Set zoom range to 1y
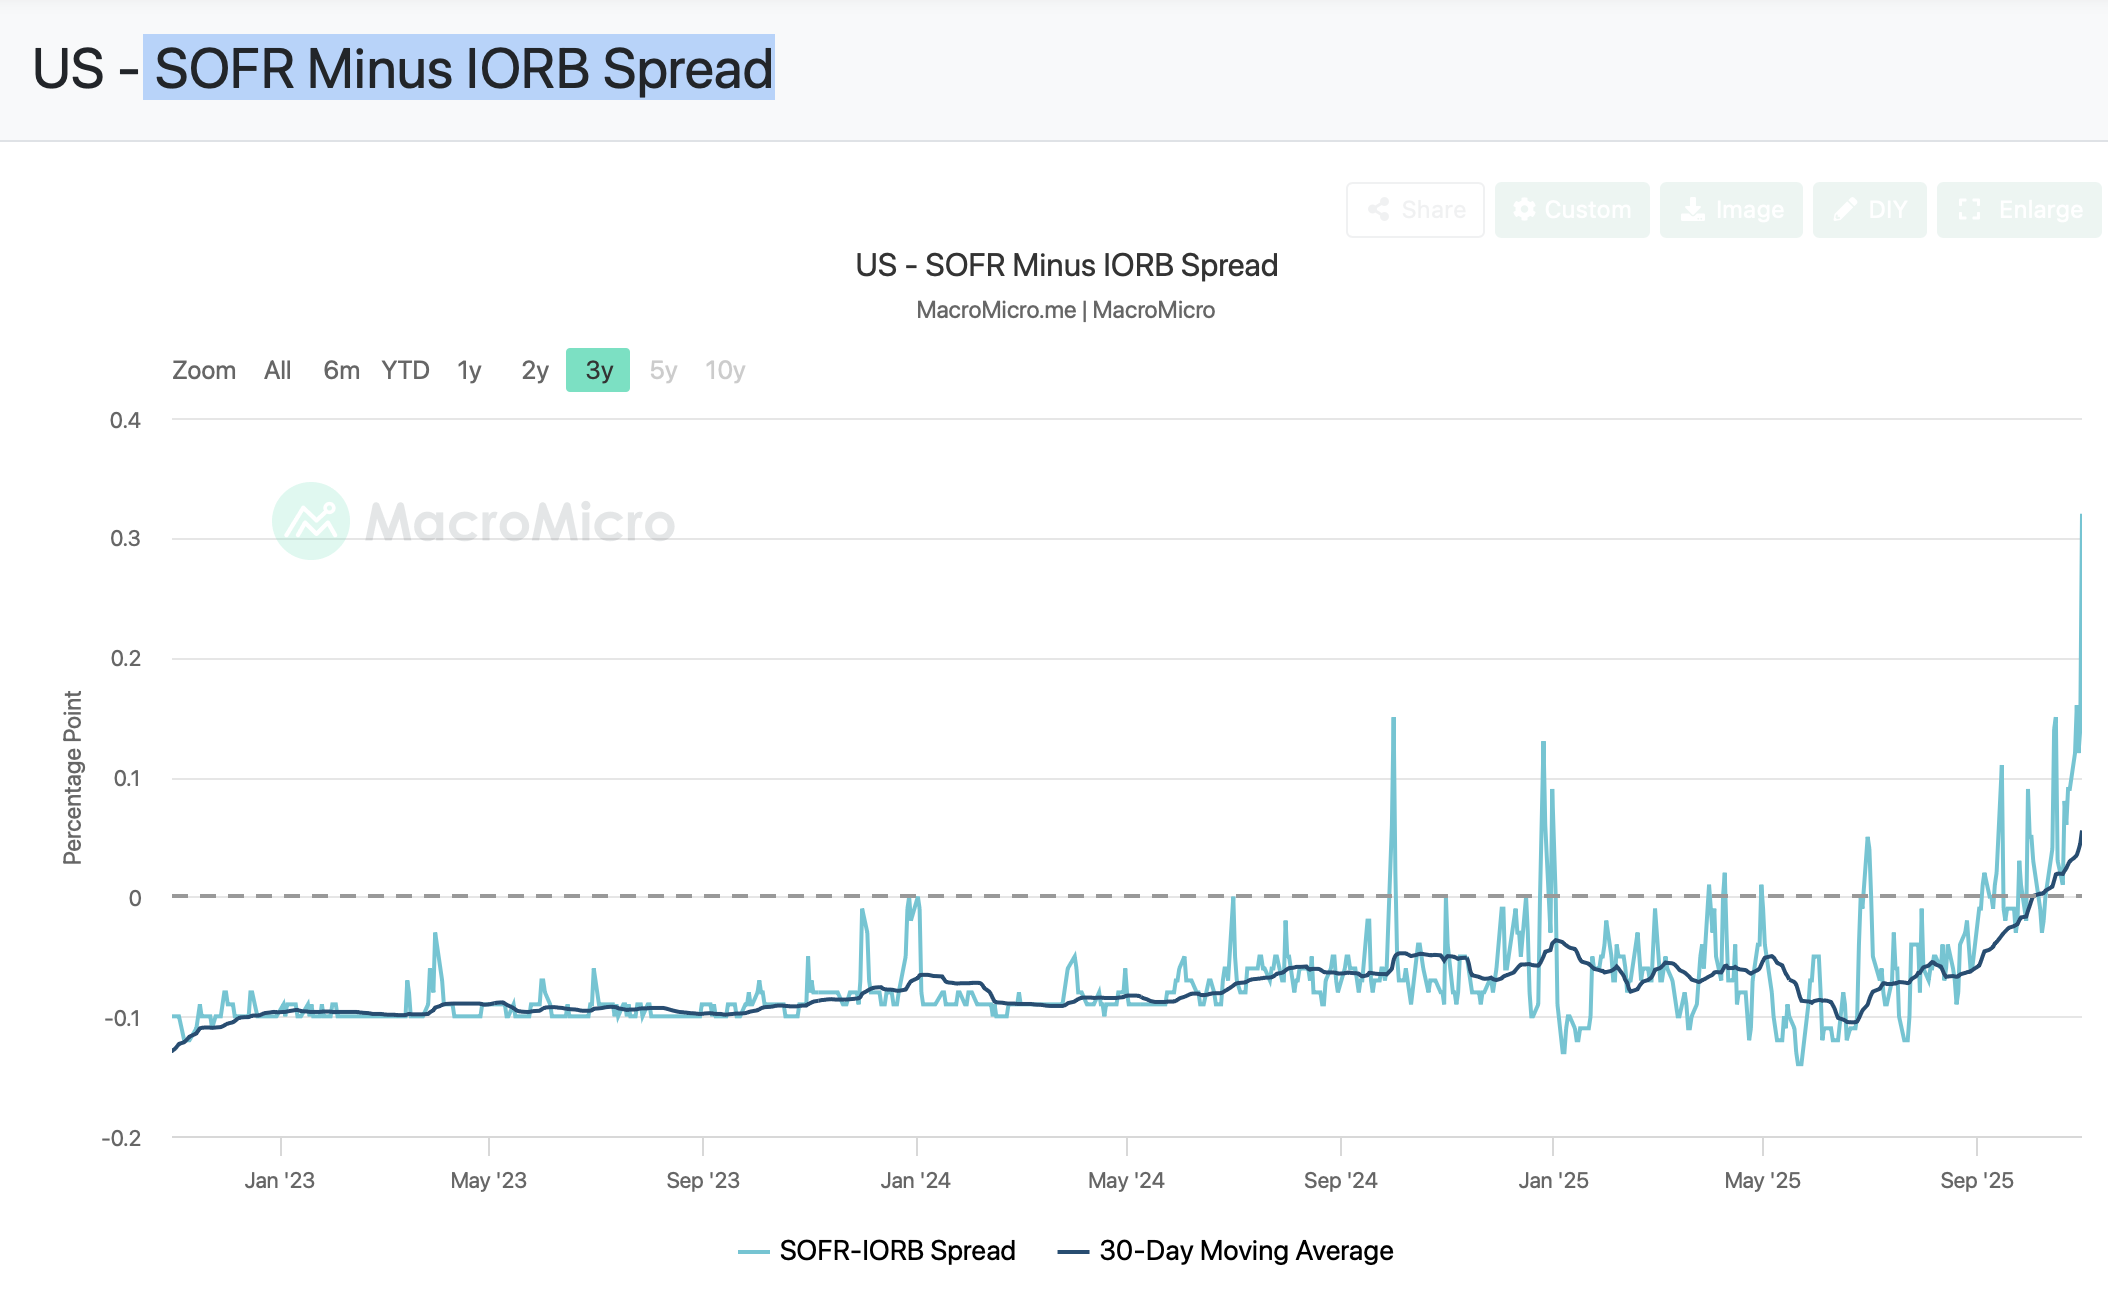 click(x=469, y=370)
